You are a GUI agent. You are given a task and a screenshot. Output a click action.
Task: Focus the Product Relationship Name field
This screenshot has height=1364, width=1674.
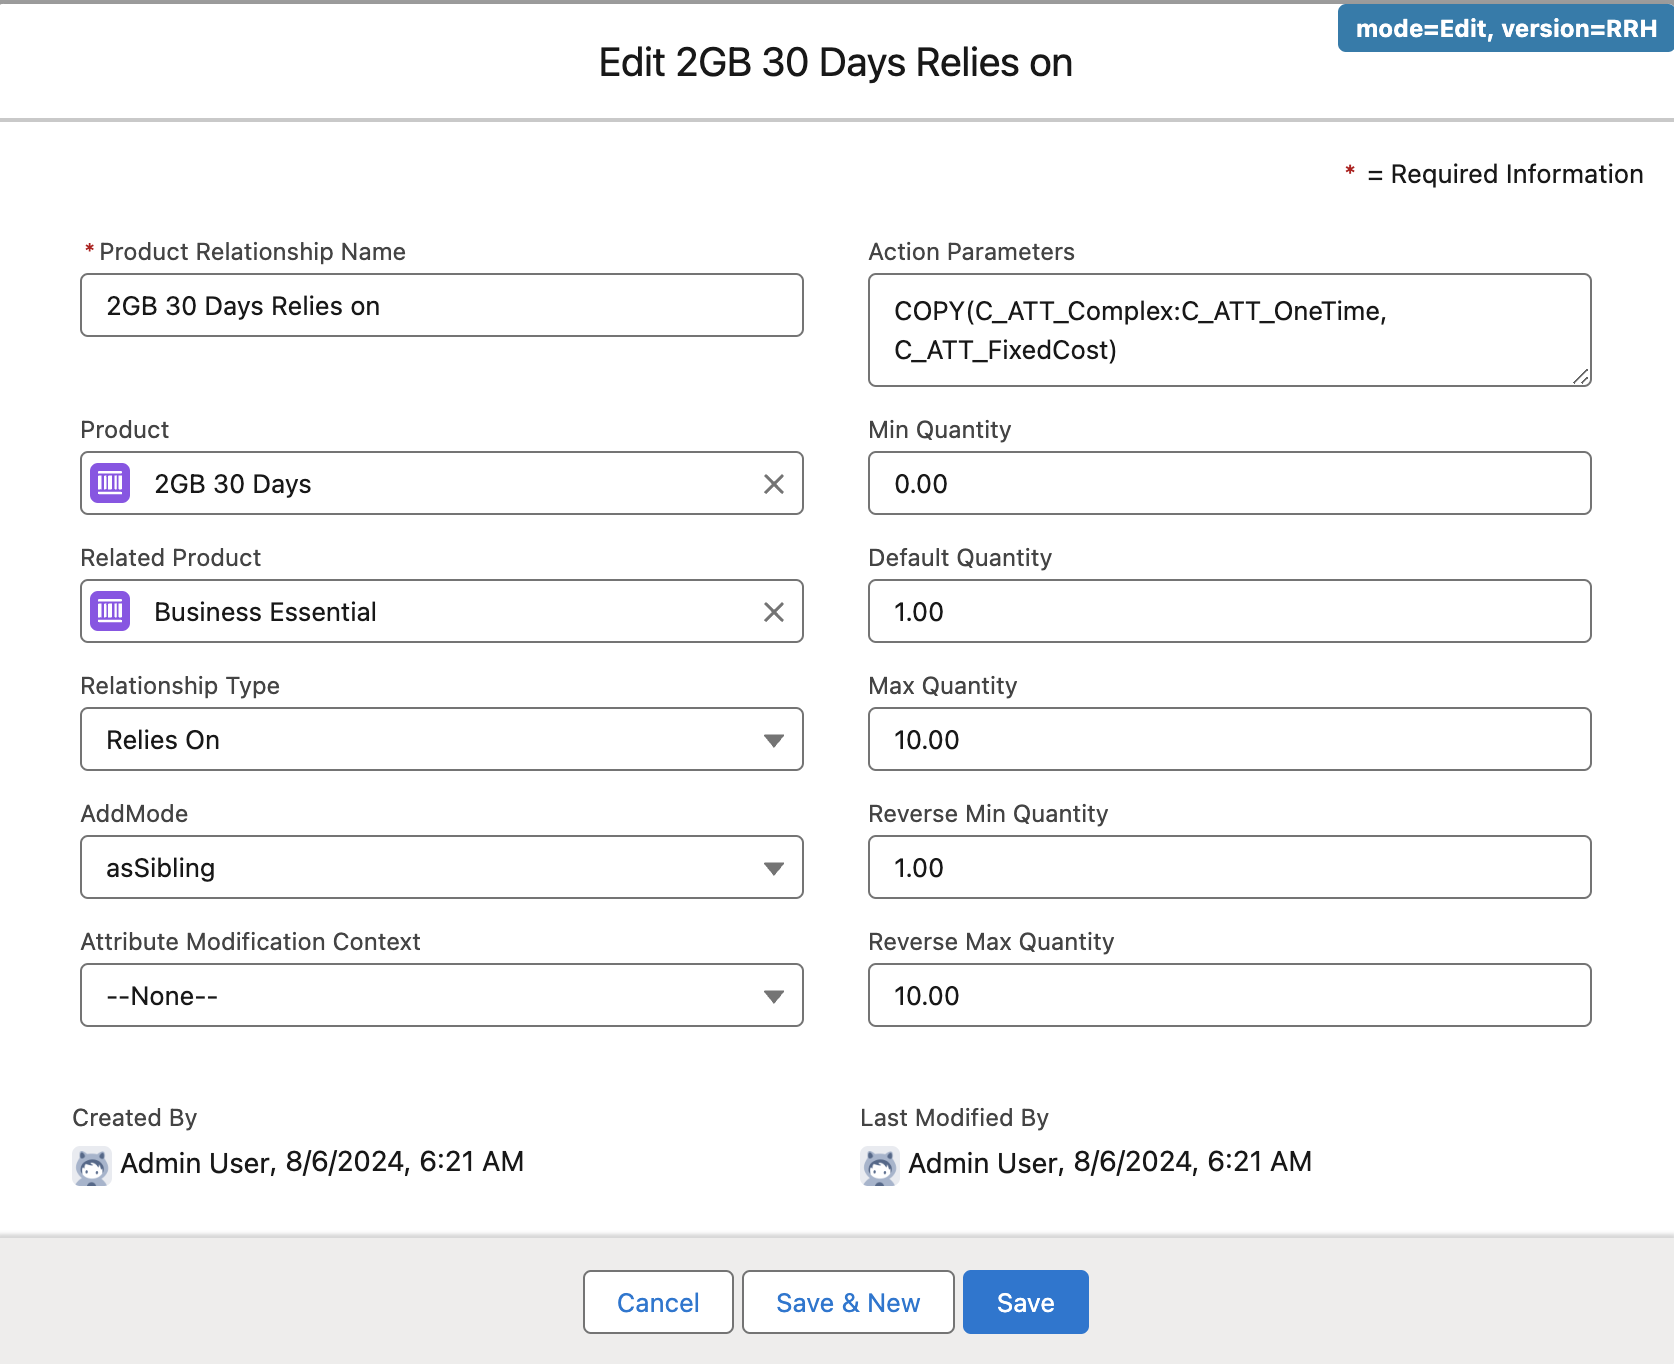pos(442,305)
